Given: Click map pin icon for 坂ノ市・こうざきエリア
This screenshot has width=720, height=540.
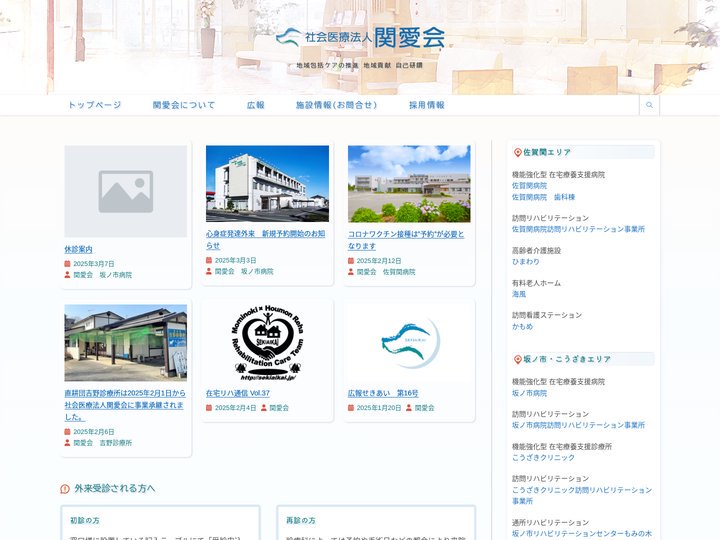Looking at the screenshot, I should 518,360.
